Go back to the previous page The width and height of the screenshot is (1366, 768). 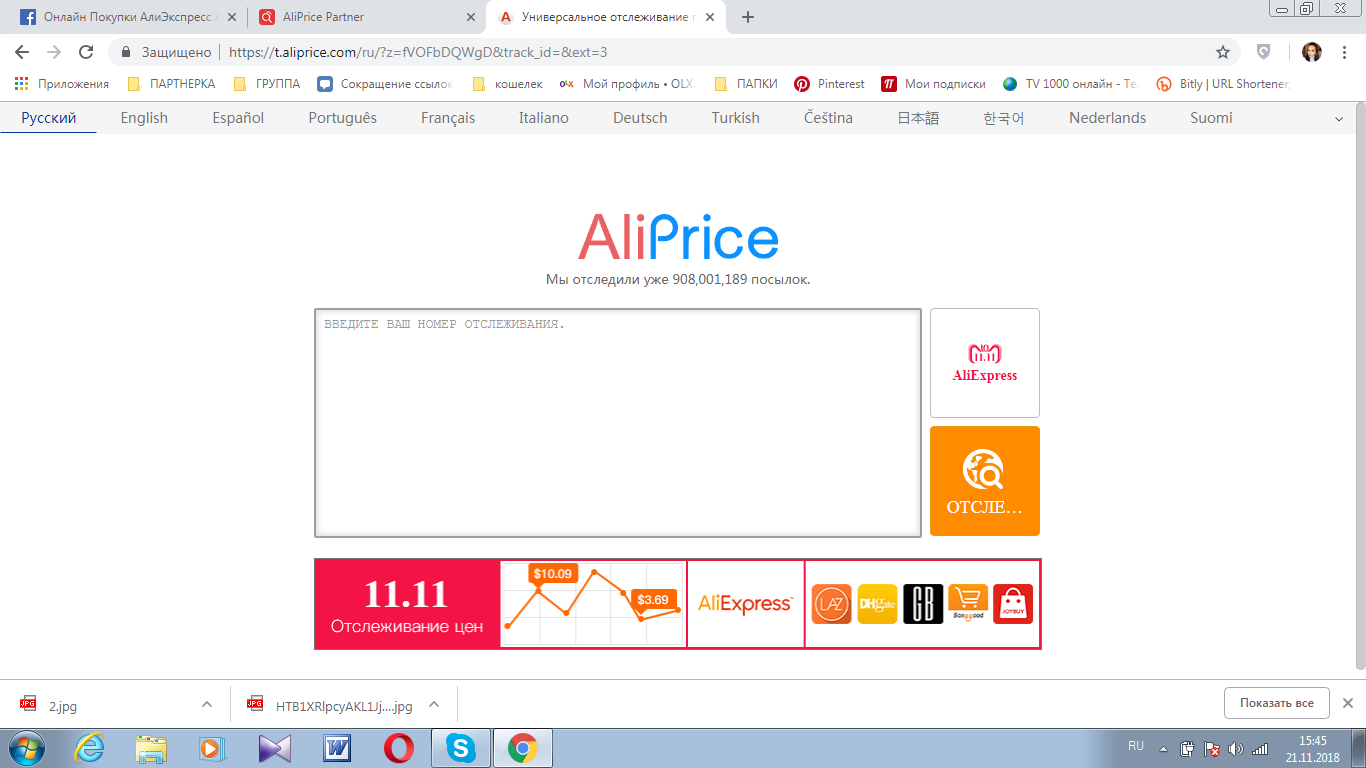(22, 52)
